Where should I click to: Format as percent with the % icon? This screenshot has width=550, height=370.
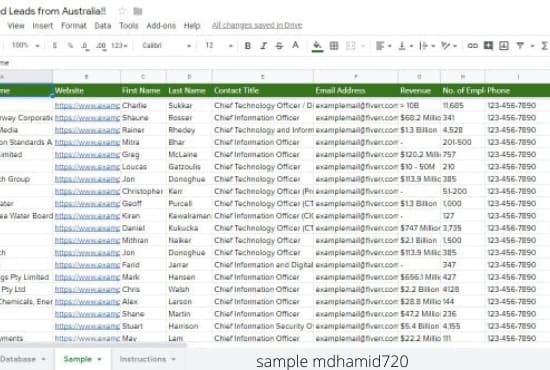pos(70,46)
